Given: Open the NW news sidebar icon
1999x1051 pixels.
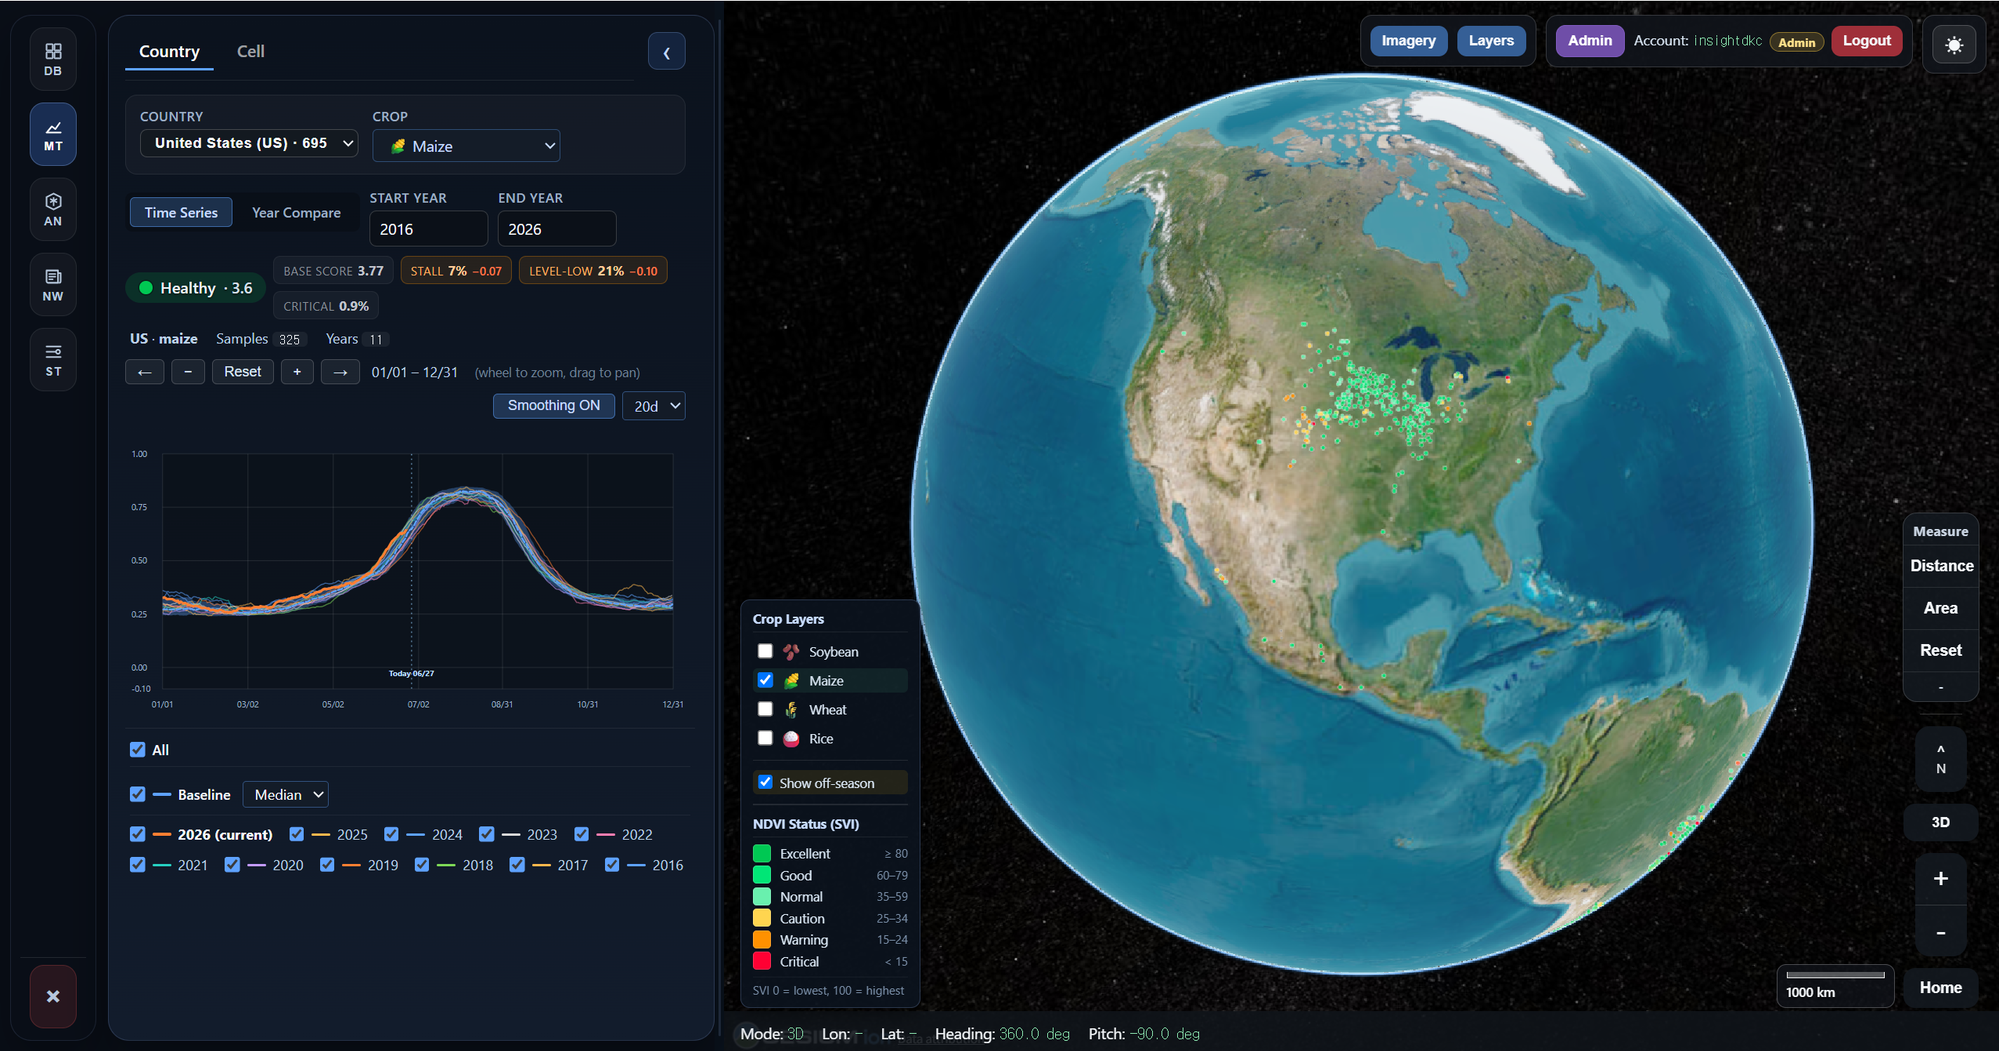Looking at the screenshot, I should [x=53, y=284].
